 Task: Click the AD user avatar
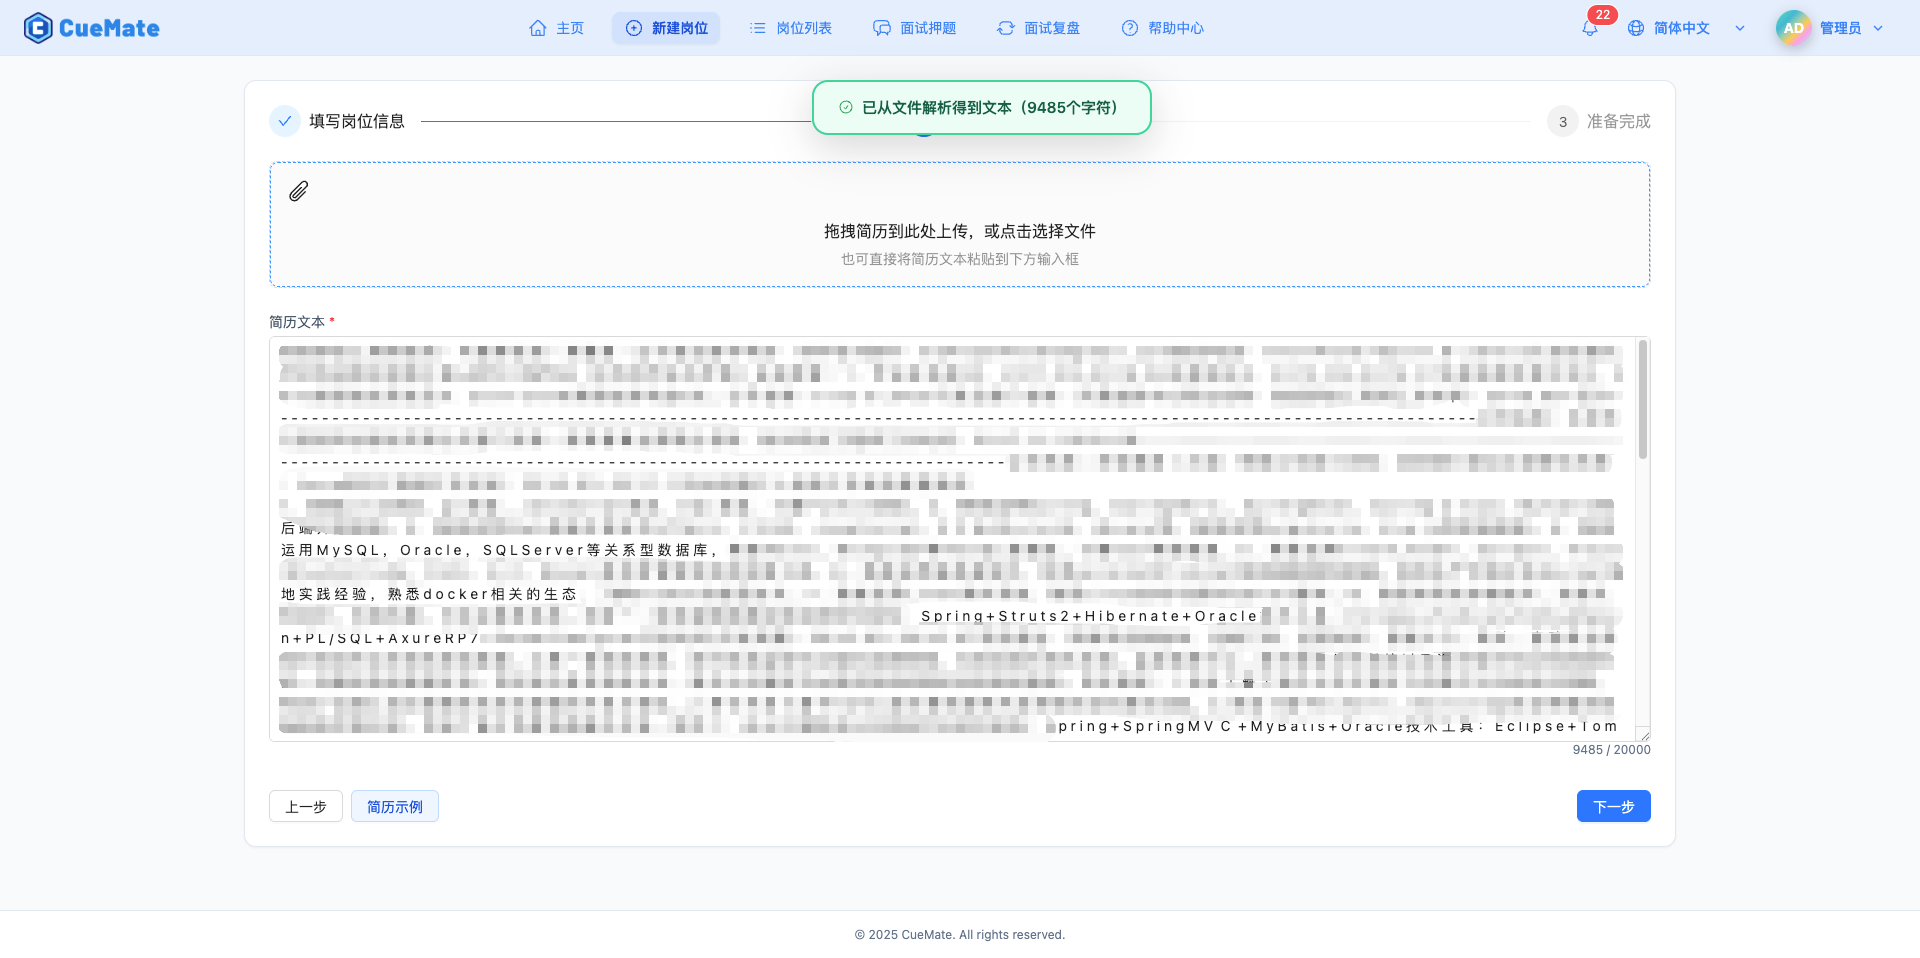coord(1793,28)
